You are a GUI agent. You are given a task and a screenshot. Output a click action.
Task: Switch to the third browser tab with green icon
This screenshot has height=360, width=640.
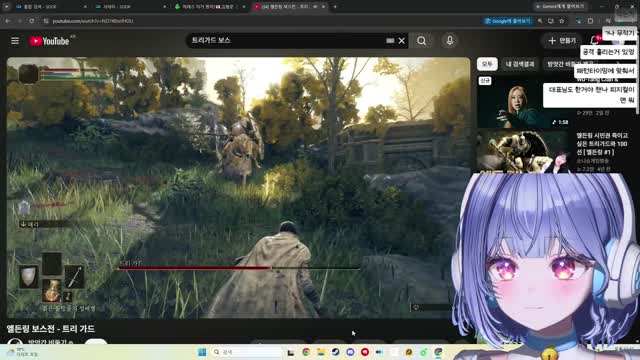click(x=210, y=7)
